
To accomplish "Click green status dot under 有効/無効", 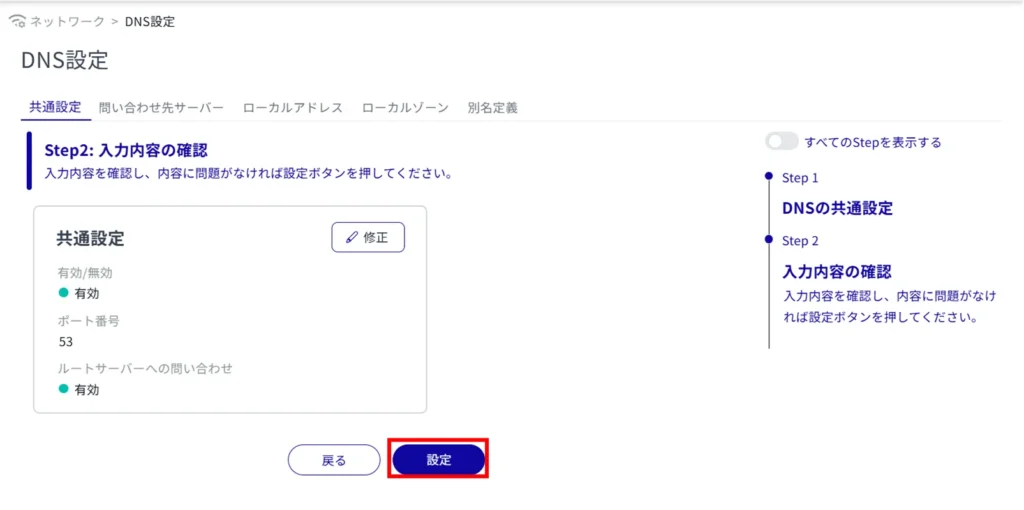I will [64, 293].
